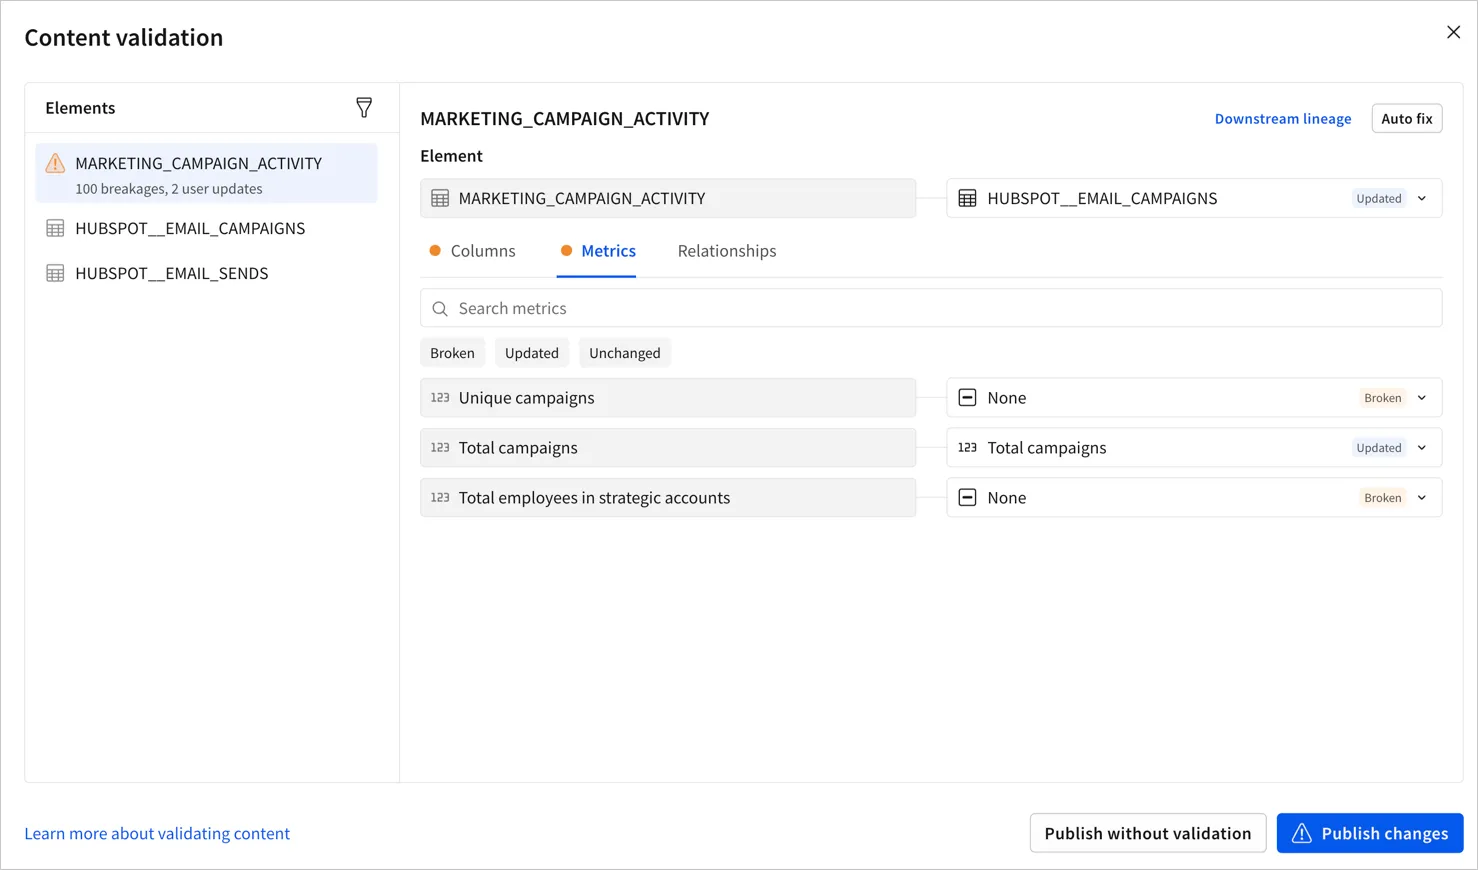Click table icon in the source MARKETING_CAMPAIGN_ACTIVITY element field
Viewport: 1478px width, 870px height.
coord(440,198)
